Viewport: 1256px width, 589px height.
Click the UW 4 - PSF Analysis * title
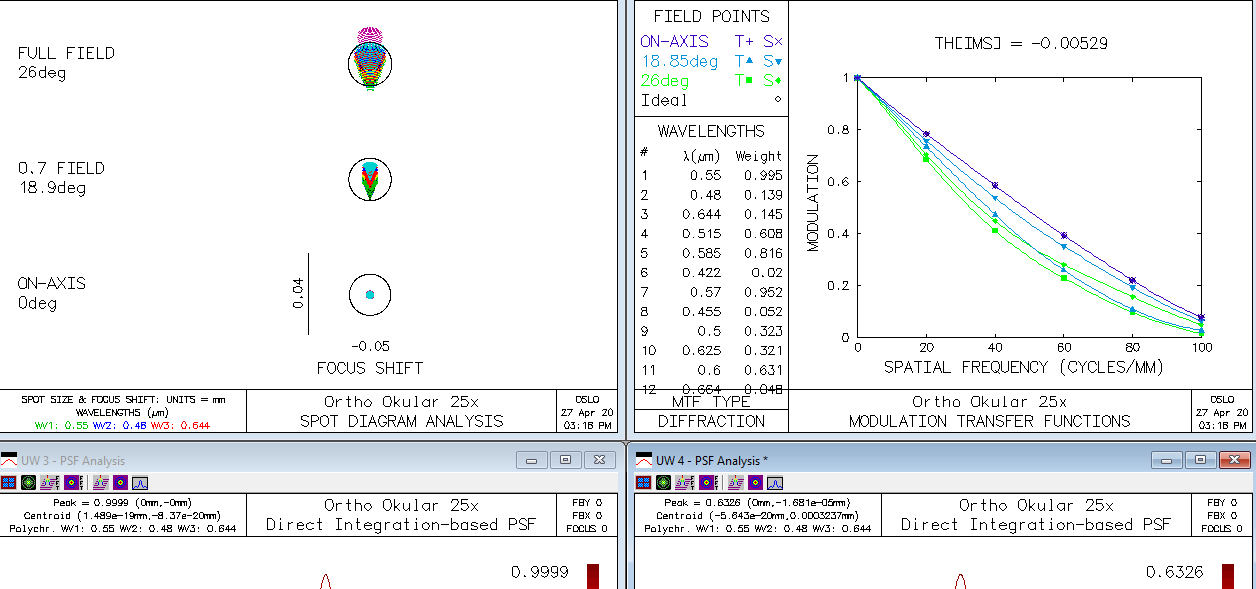(x=712, y=461)
